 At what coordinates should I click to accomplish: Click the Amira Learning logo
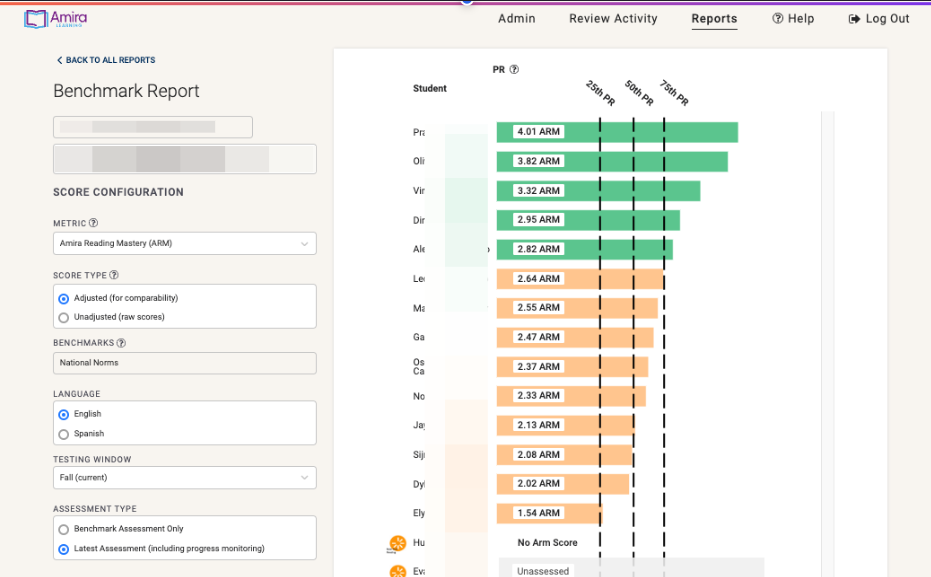(x=56, y=18)
